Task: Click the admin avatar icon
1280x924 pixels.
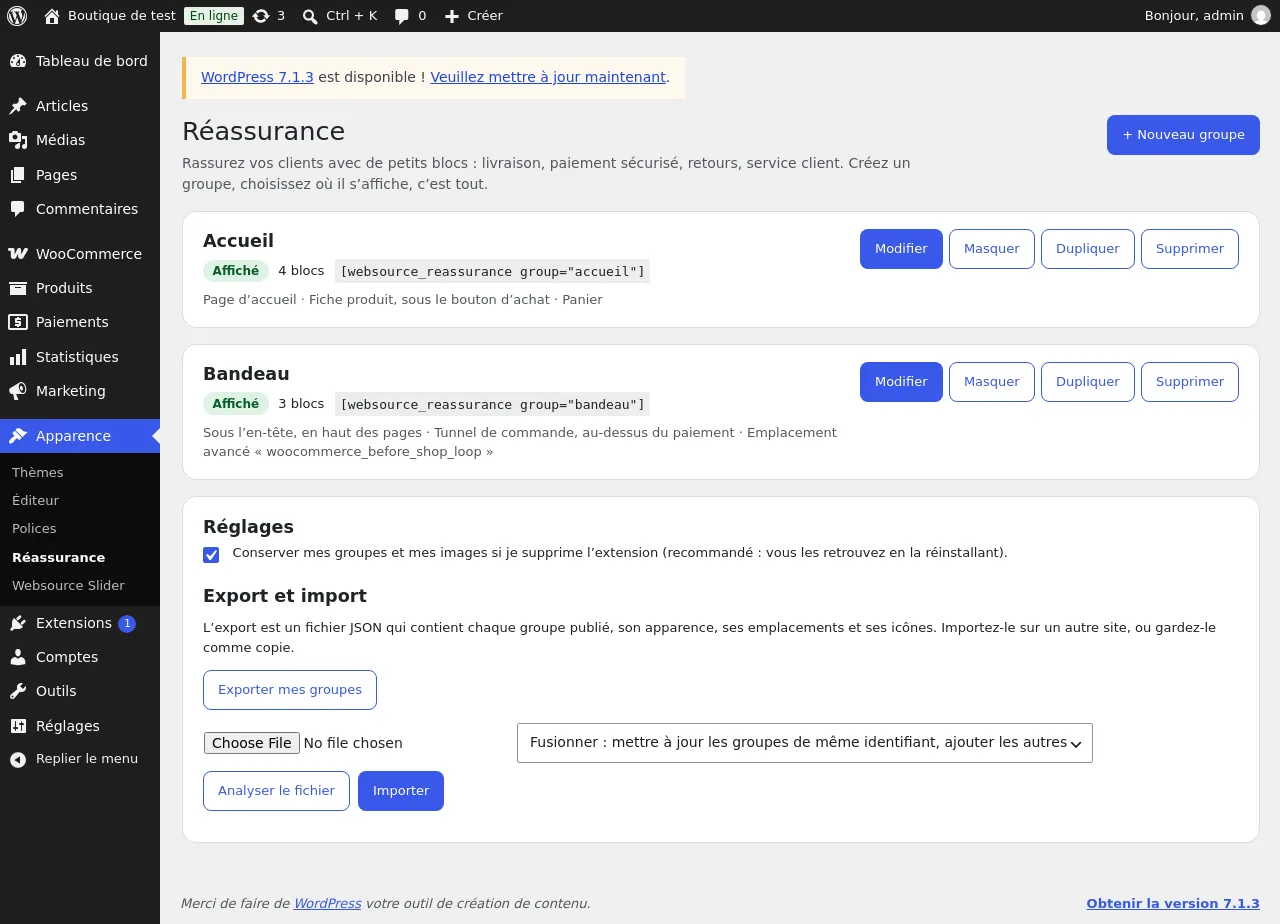Action: click(x=1261, y=16)
